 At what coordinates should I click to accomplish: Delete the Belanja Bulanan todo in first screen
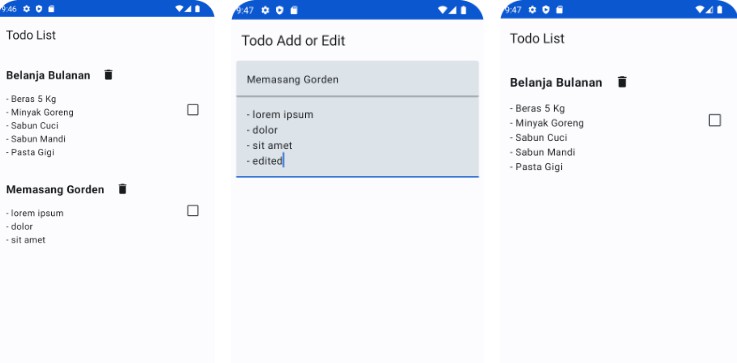[109, 75]
